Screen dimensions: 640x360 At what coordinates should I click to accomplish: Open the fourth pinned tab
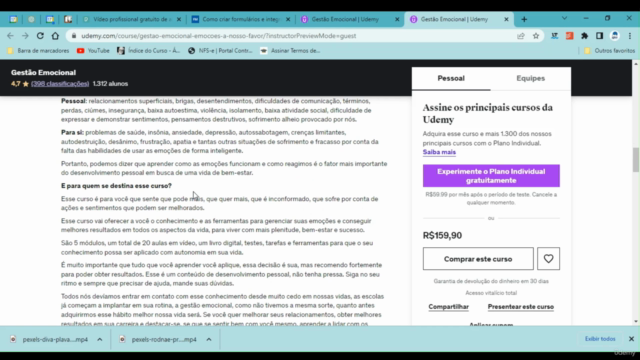click(68, 19)
